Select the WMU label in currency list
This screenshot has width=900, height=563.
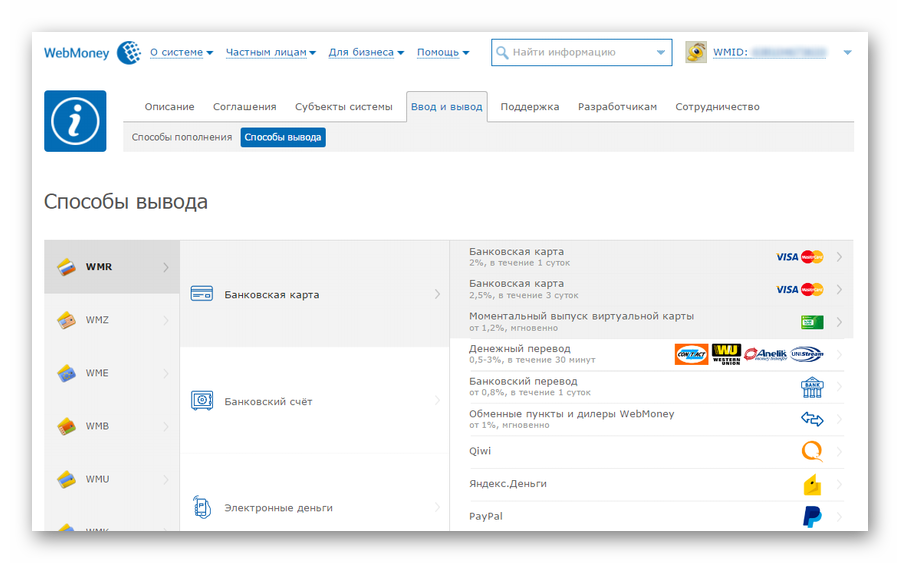(97, 479)
